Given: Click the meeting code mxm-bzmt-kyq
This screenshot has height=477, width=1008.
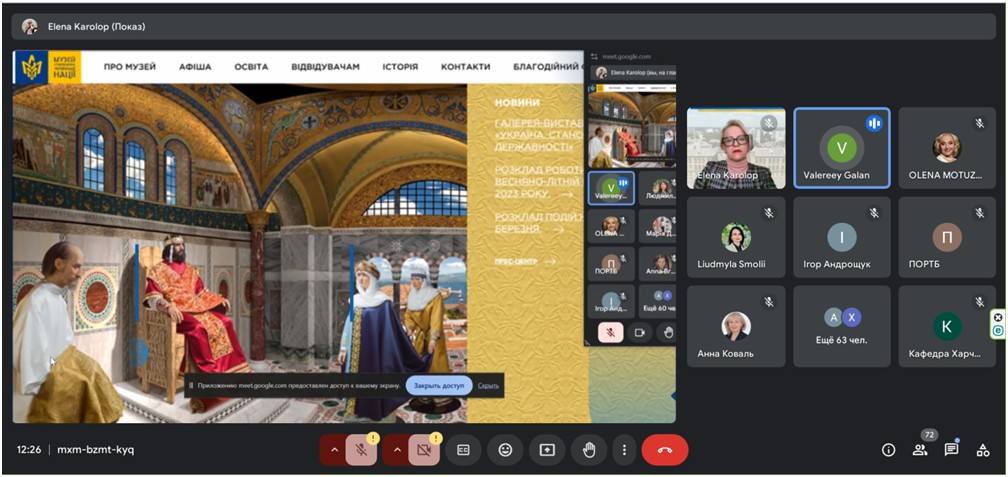Looking at the screenshot, I should [x=96, y=450].
